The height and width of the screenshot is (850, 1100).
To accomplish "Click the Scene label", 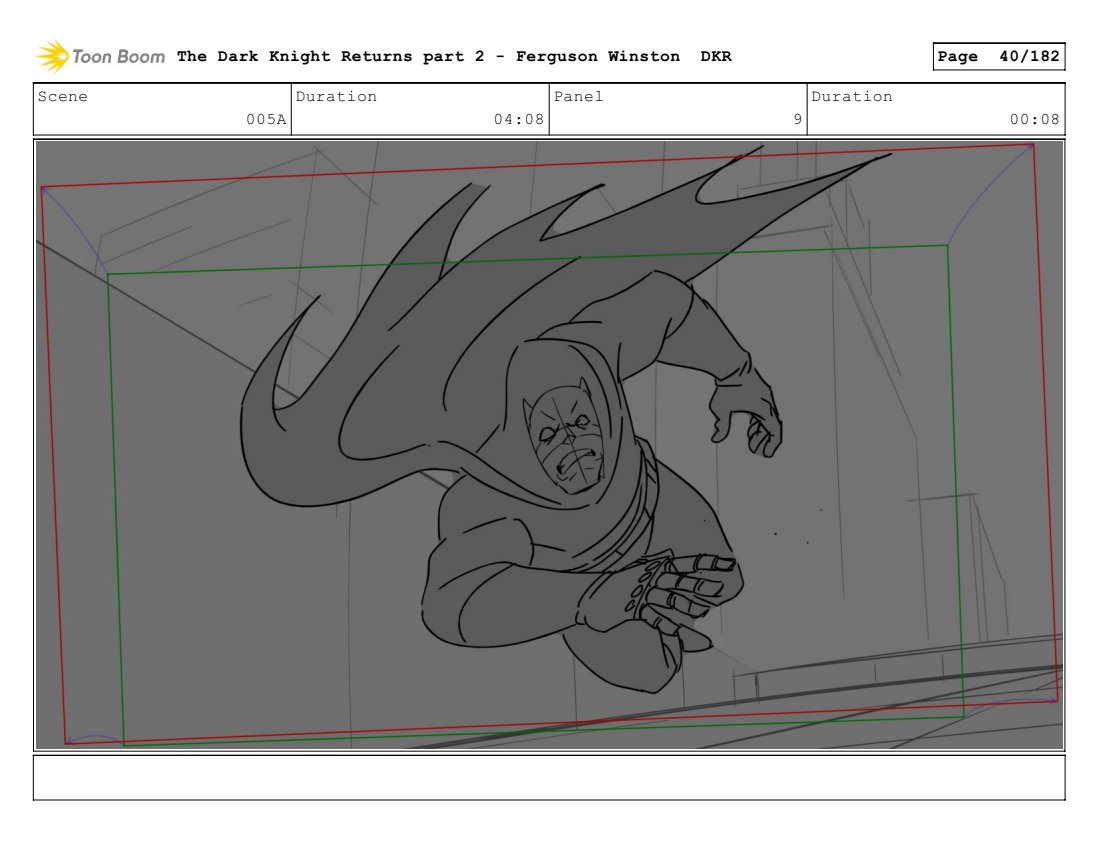I will coord(62,97).
